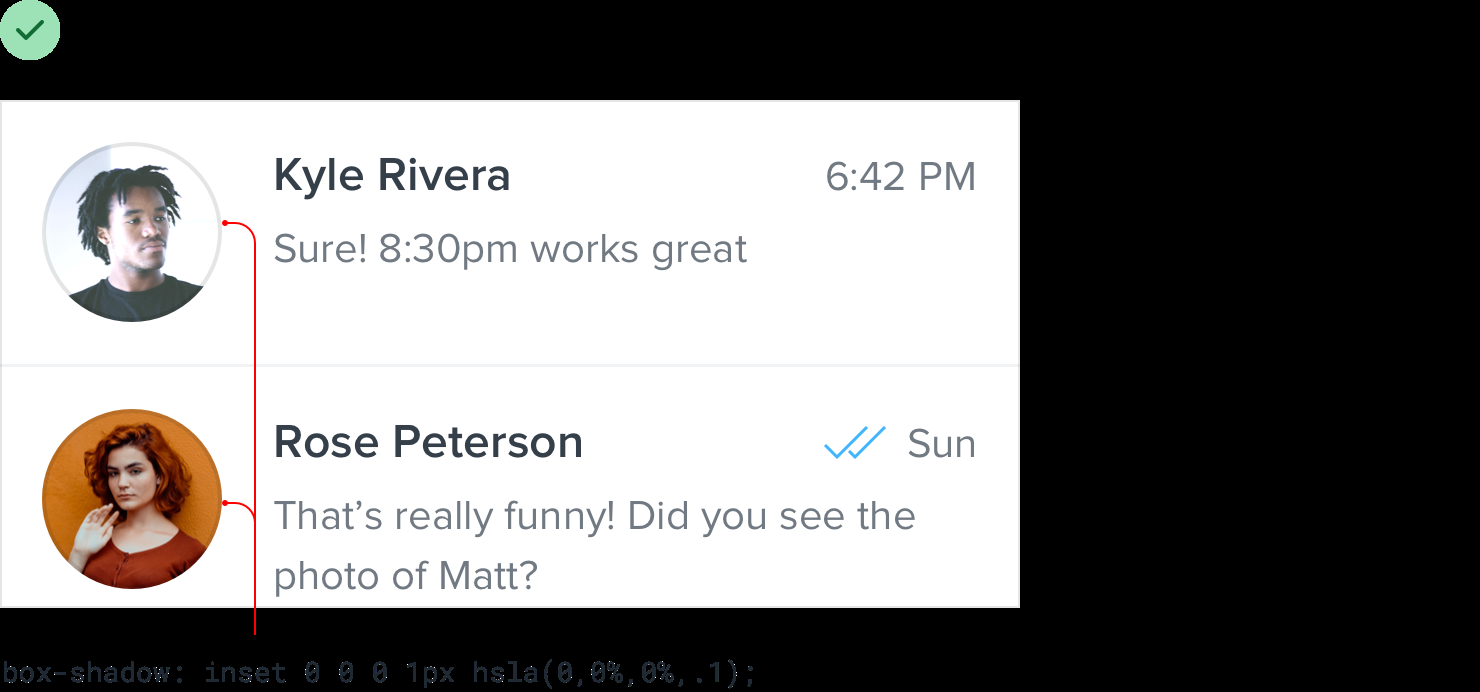
Task: Open Rose Peterson's profile photo
Action: point(131,498)
